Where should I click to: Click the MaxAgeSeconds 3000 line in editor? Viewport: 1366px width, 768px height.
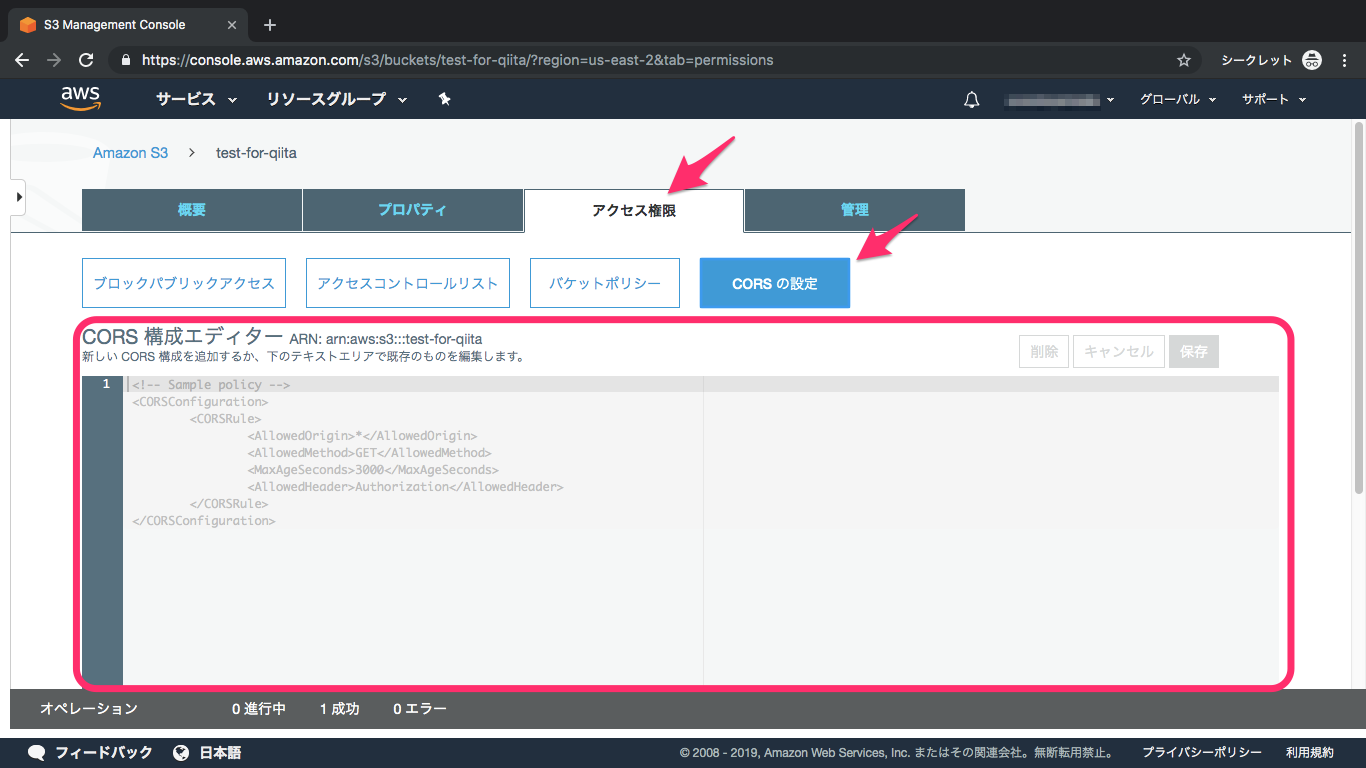373,470
